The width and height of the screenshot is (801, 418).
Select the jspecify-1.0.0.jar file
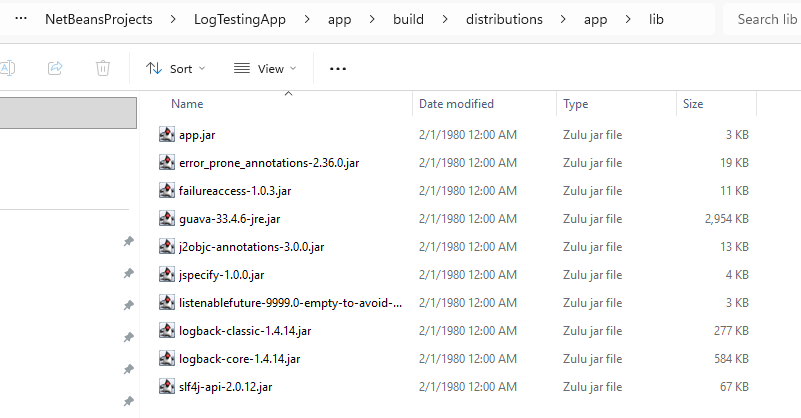coord(221,274)
